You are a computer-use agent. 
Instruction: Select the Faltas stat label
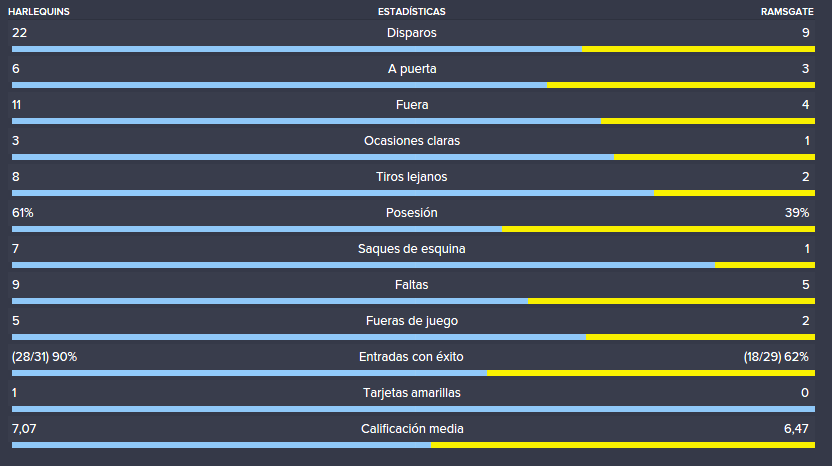pyautogui.click(x=412, y=285)
